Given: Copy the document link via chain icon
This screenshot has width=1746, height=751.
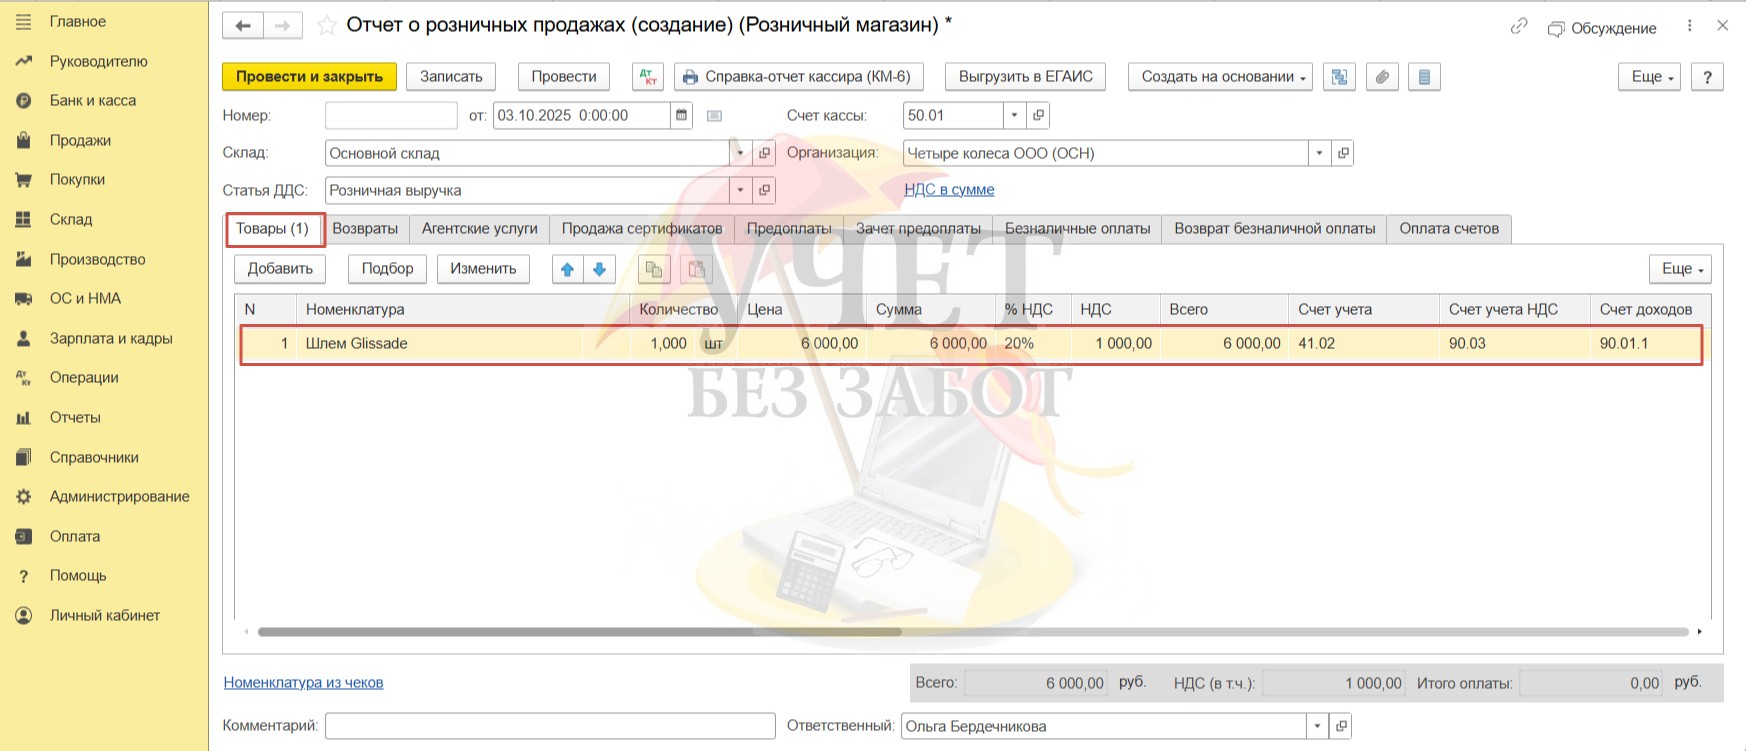Looking at the screenshot, I should (1519, 27).
